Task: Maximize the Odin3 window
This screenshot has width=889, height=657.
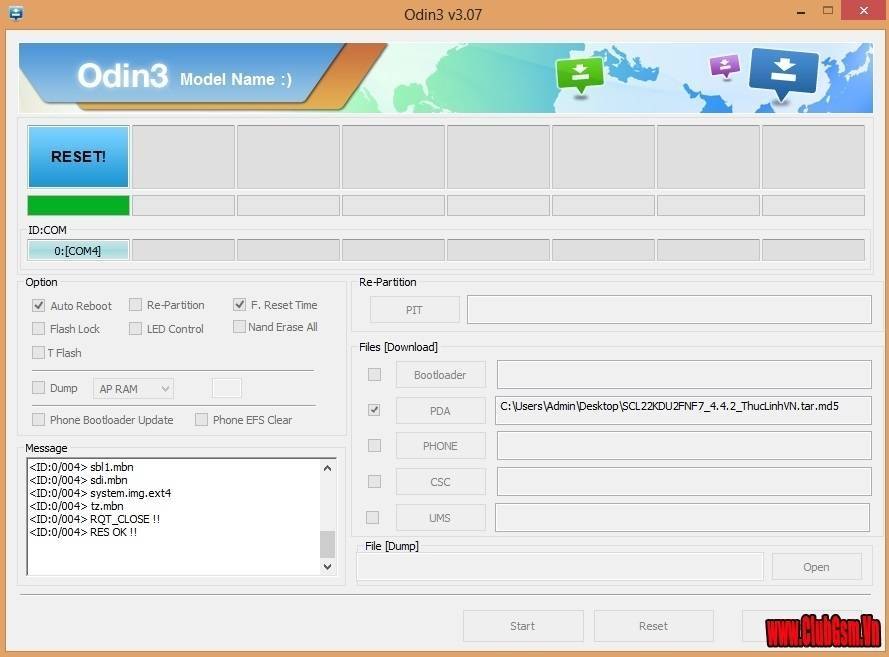Action: coord(828,11)
